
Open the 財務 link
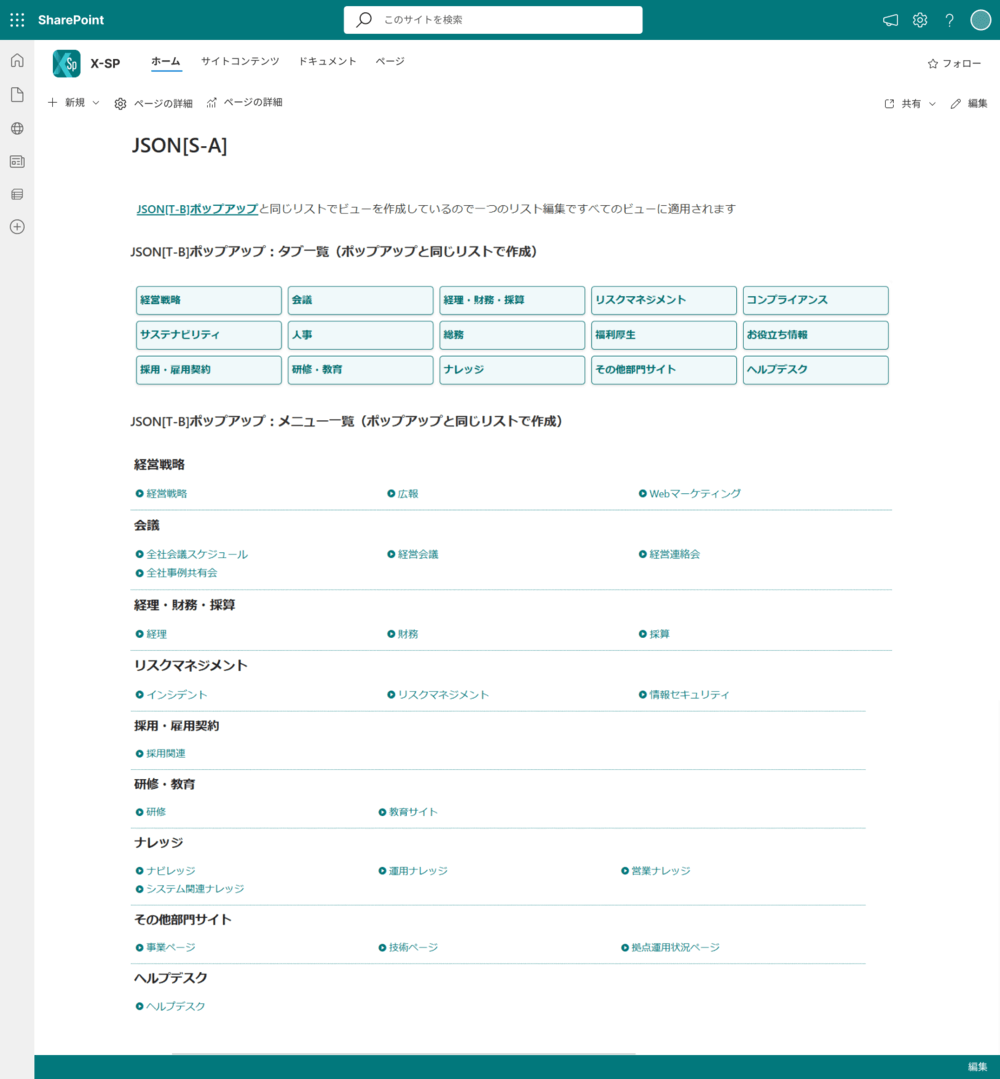(408, 634)
